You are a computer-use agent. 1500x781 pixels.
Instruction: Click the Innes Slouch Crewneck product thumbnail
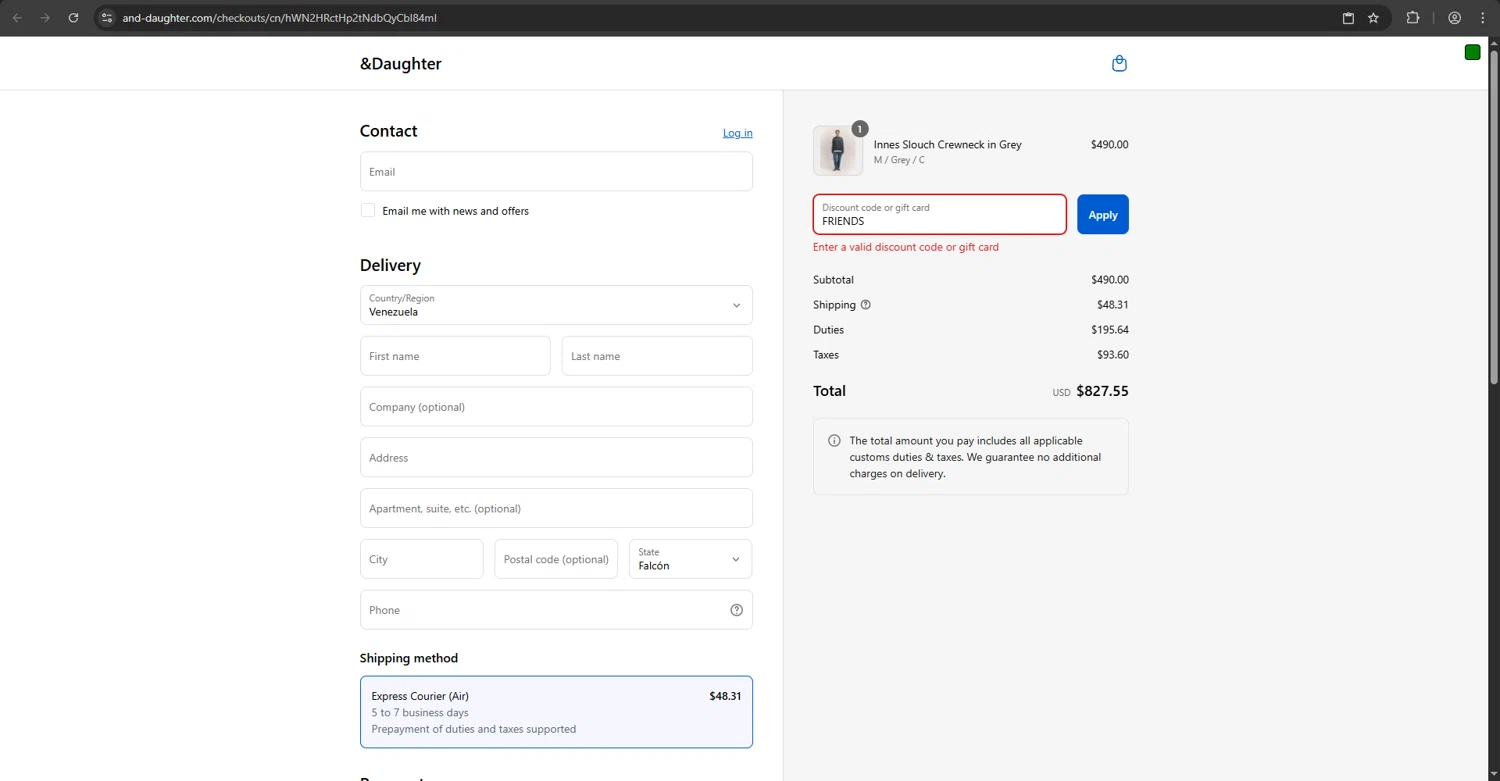(838, 151)
